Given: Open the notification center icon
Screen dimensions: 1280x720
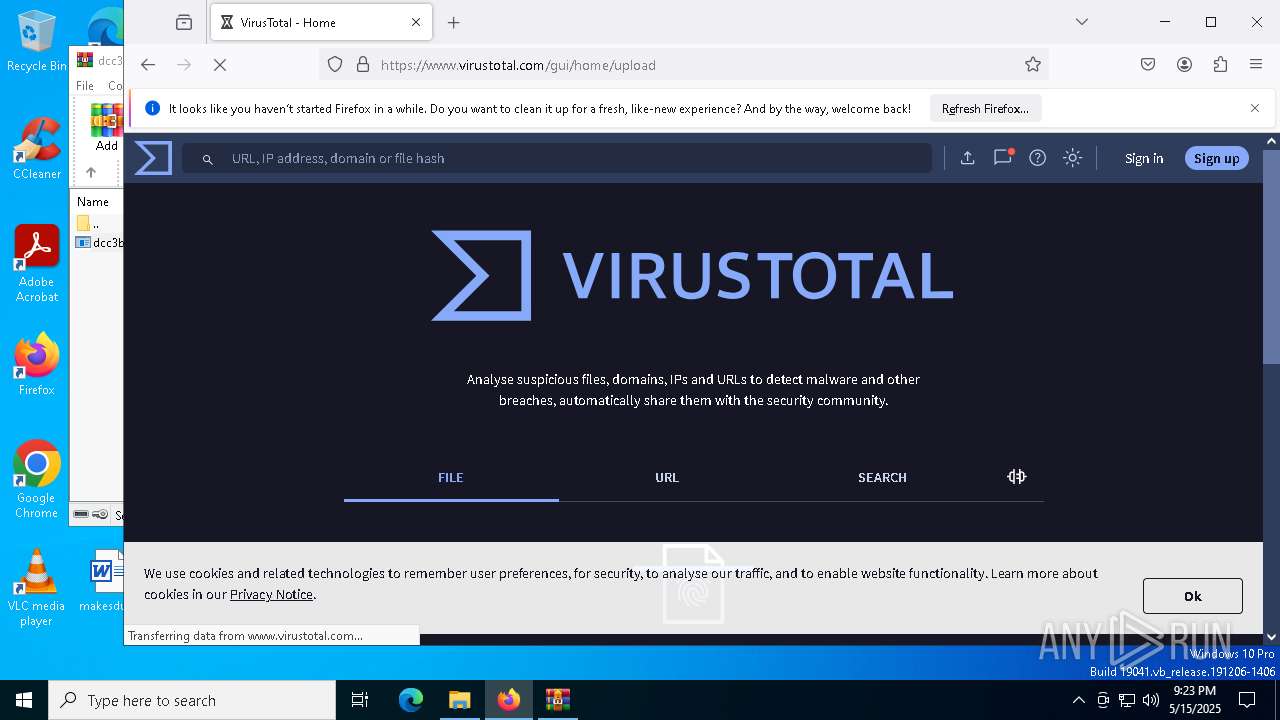Looking at the screenshot, I should (1247, 700).
